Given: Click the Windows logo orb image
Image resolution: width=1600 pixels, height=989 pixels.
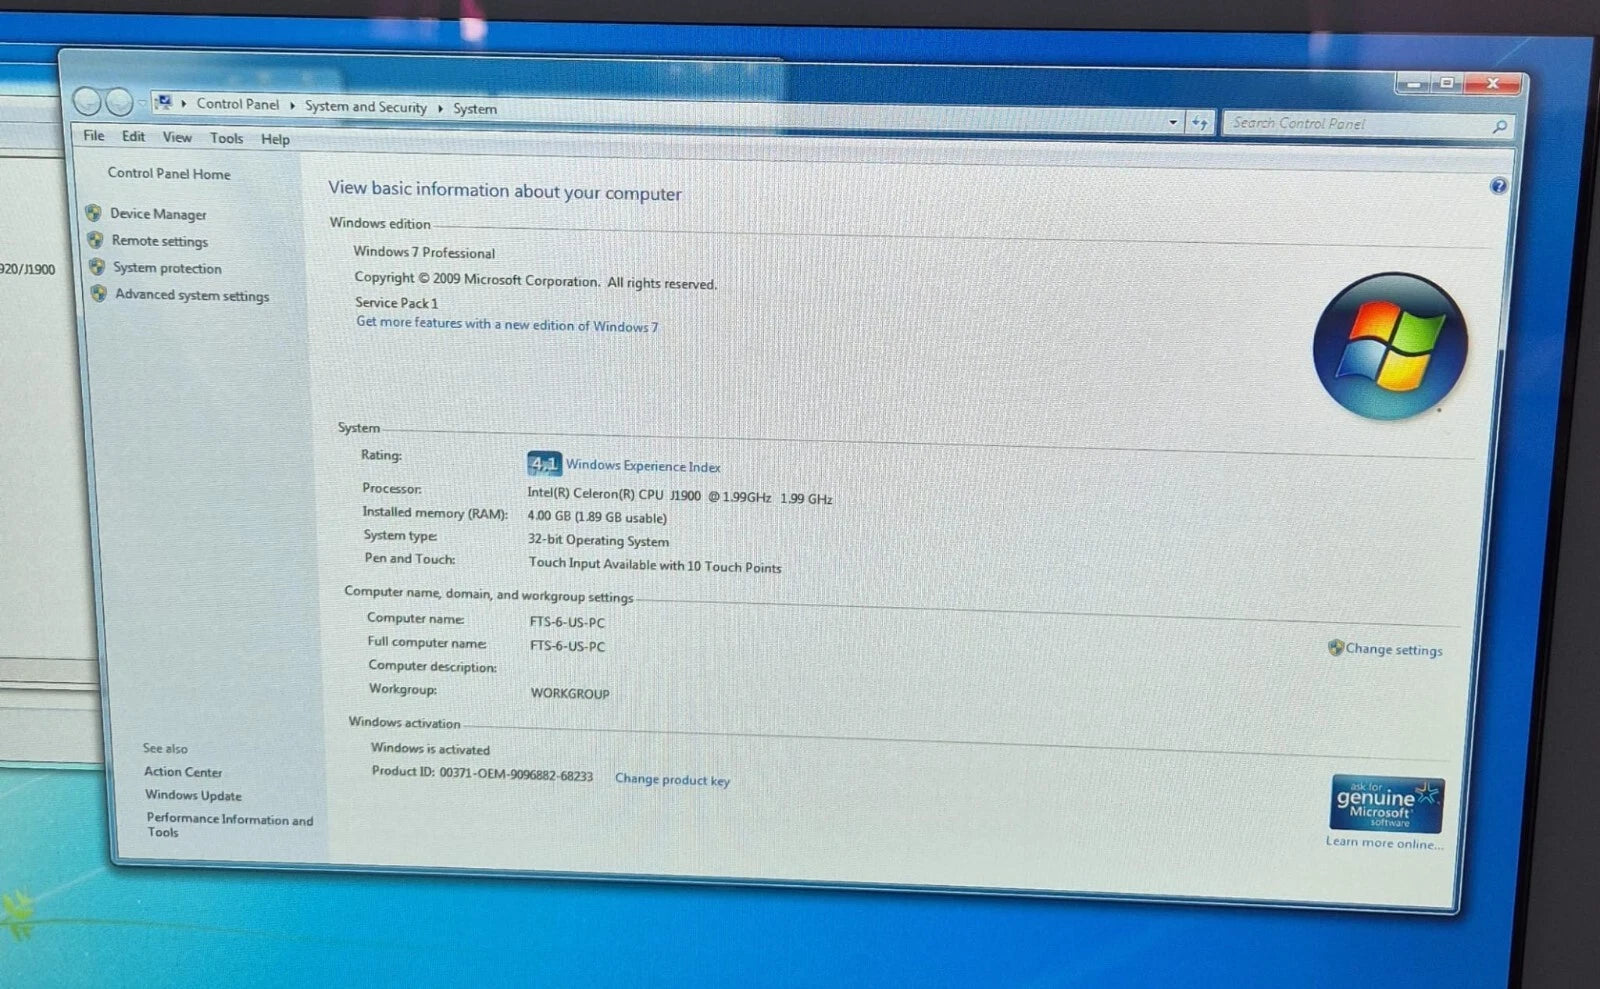Looking at the screenshot, I should pyautogui.click(x=1389, y=346).
